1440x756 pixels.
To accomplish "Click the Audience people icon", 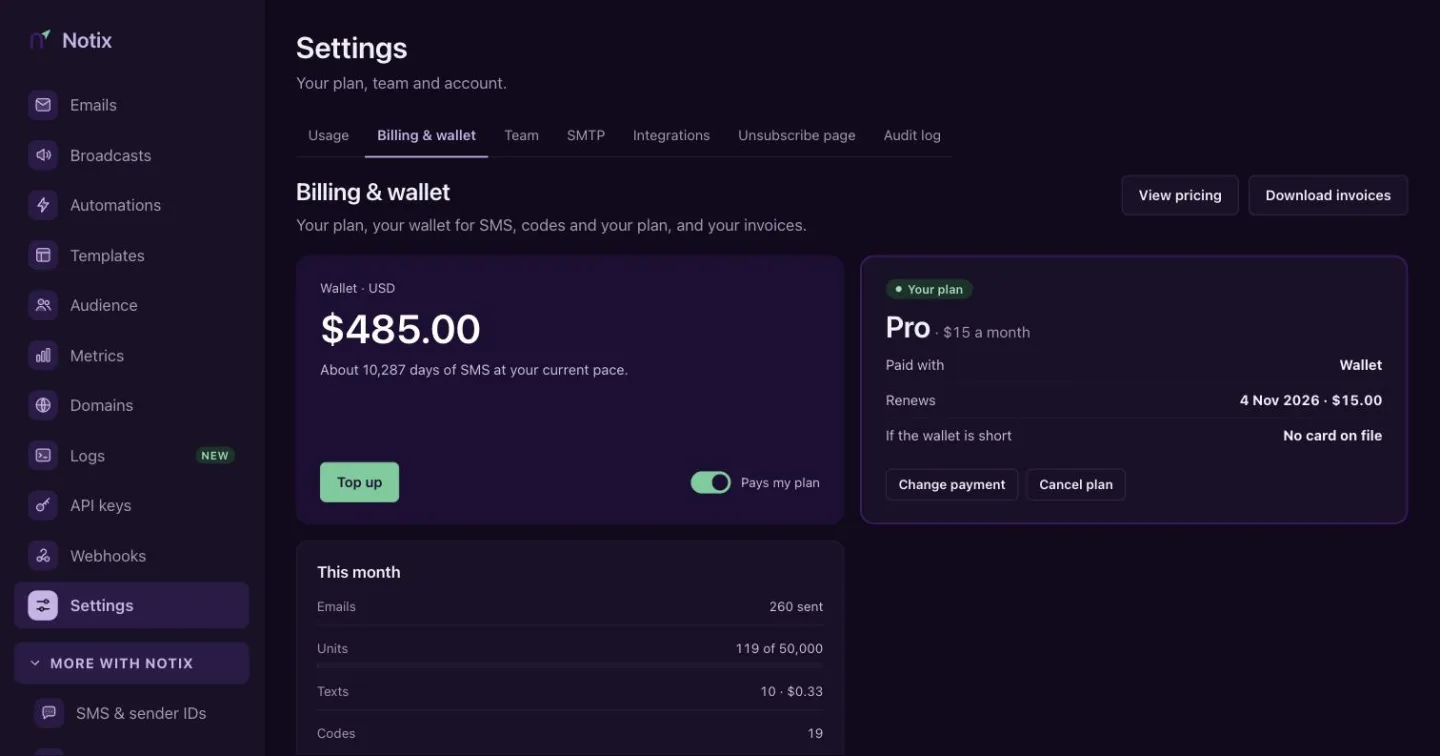I will coord(43,305).
